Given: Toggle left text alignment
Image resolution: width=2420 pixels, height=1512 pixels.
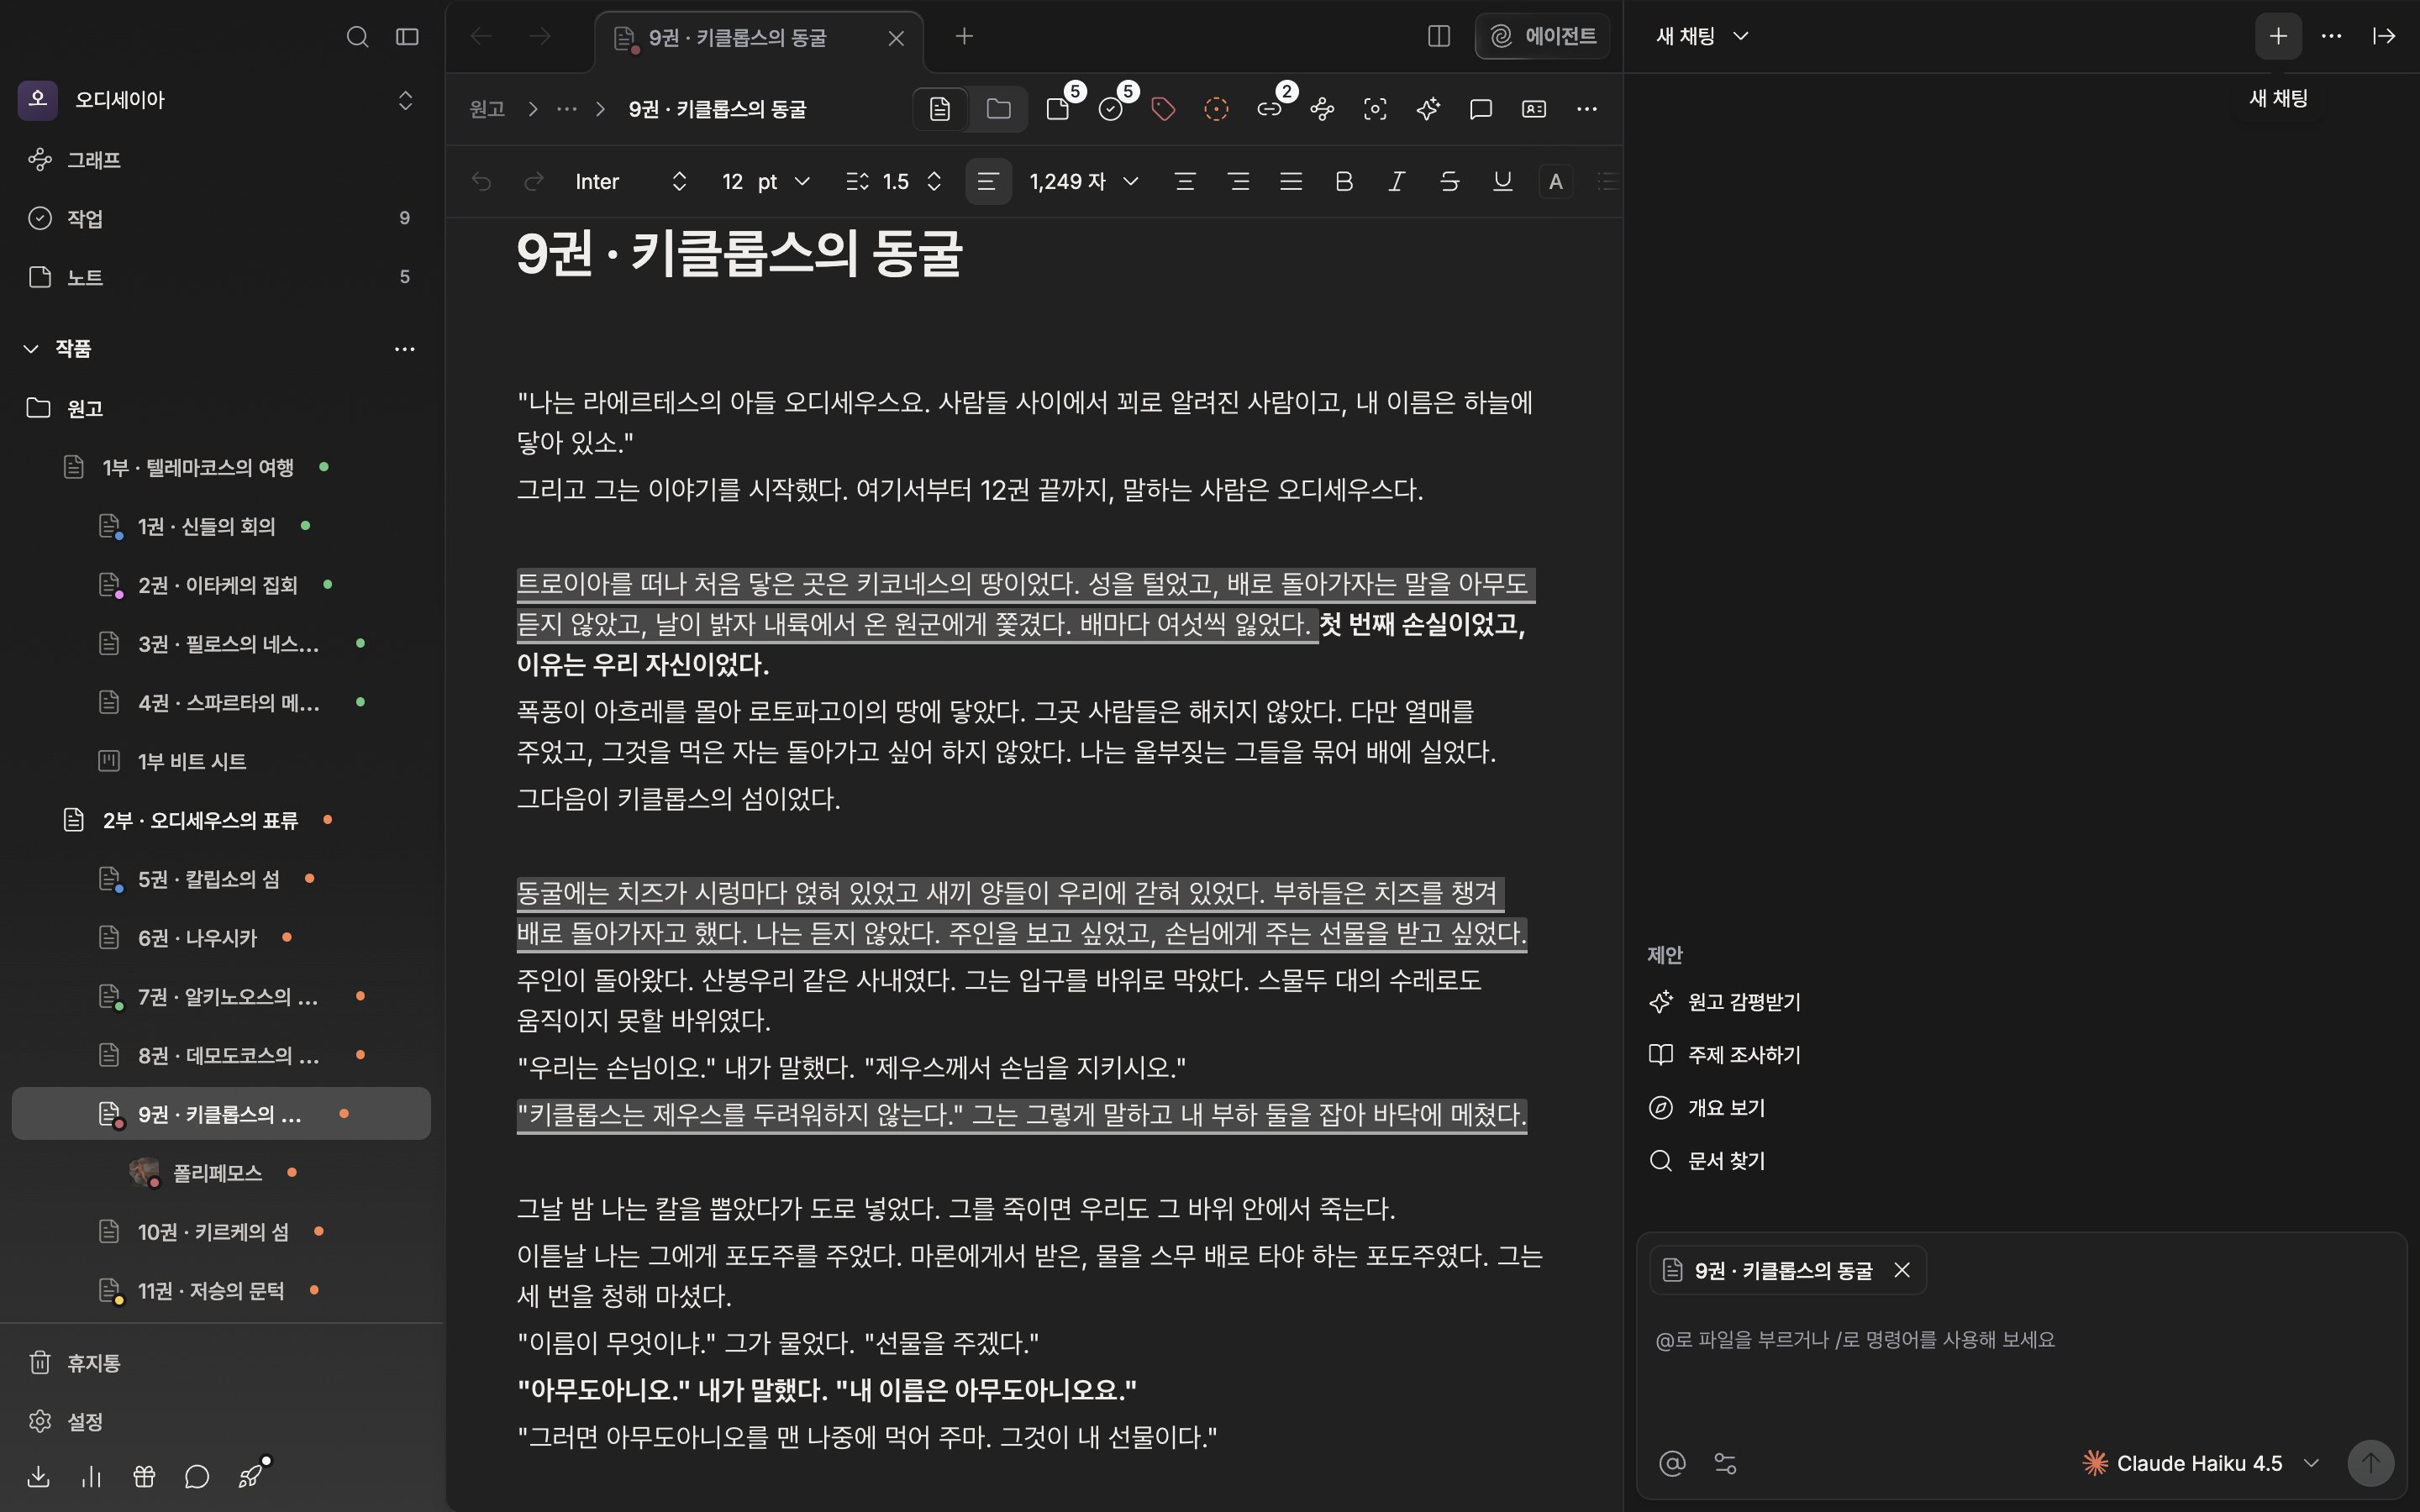Looking at the screenshot, I should [x=988, y=181].
